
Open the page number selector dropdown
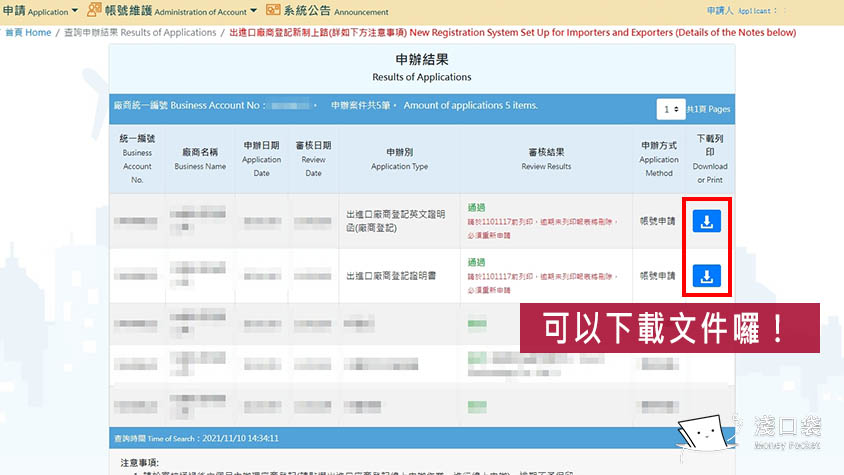670,109
